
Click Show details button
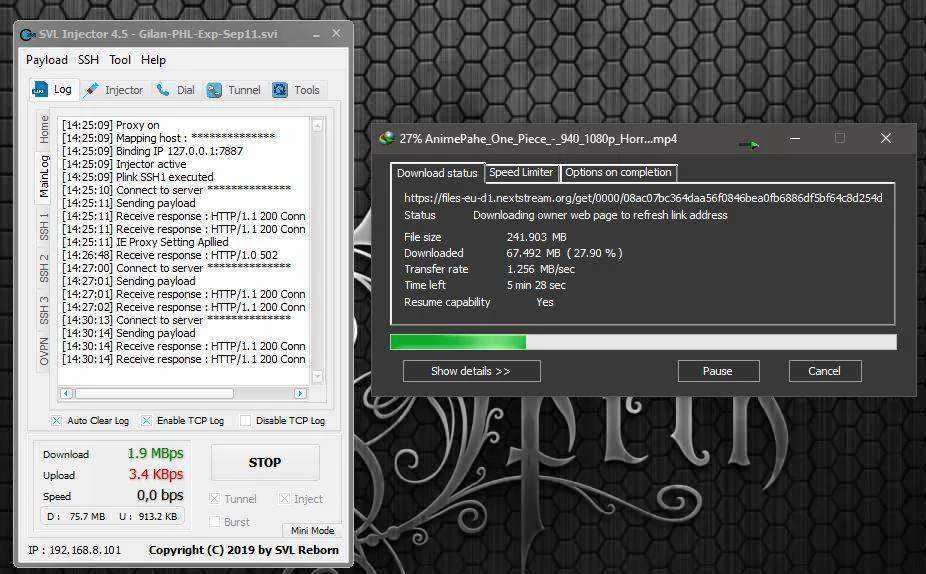click(471, 371)
